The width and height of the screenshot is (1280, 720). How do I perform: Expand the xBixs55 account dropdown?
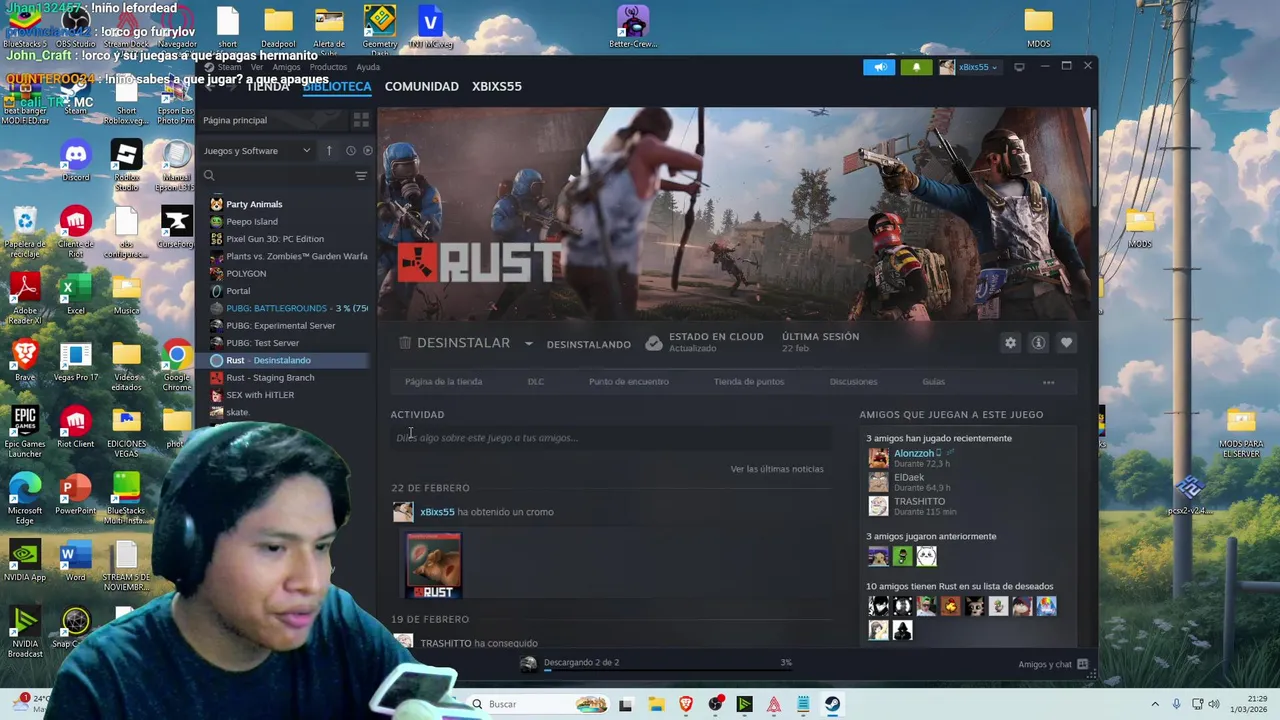point(969,67)
